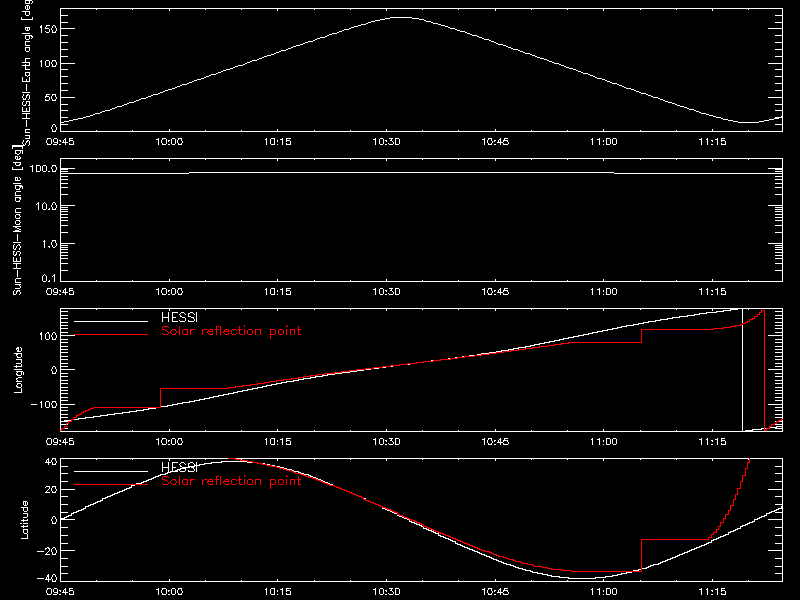This screenshot has height=600, width=800.
Task: Click 11:00 label under Latitude plot
Action: coord(604,592)
